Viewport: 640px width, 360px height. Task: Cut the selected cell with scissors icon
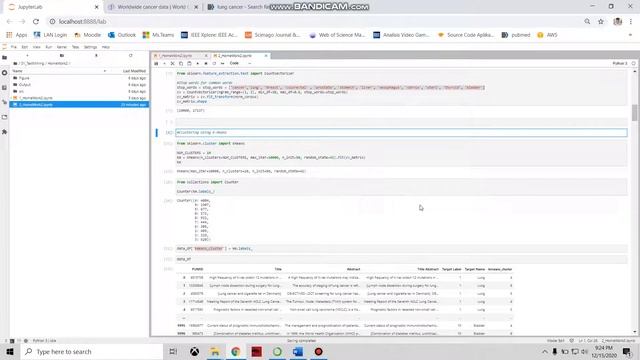pos(172,63)
